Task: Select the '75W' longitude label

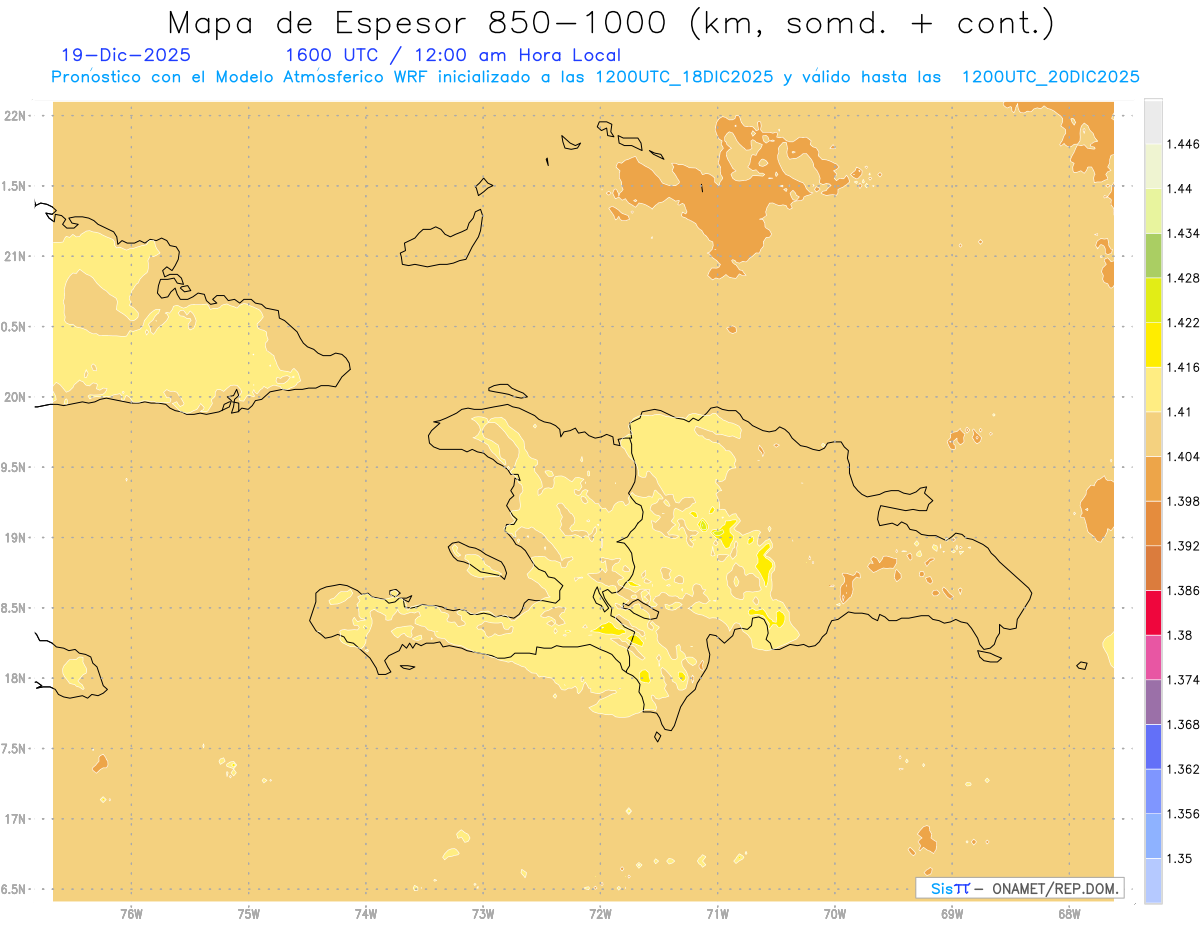Action: 249,914
